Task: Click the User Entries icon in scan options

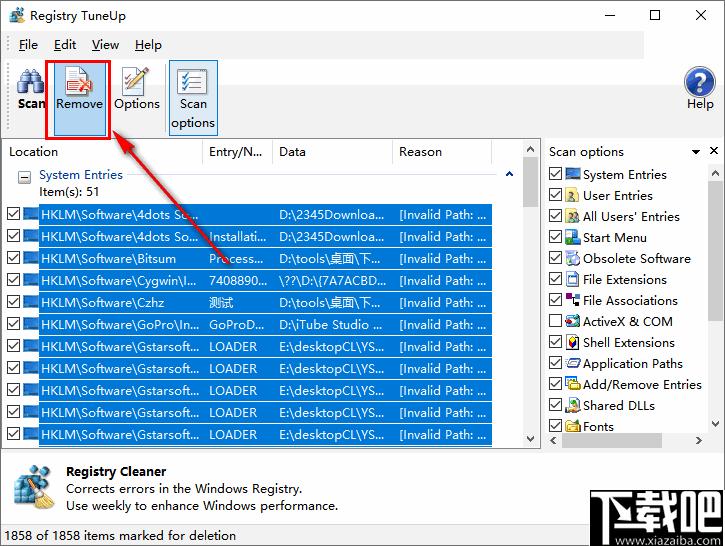Action: click(572, 195)
